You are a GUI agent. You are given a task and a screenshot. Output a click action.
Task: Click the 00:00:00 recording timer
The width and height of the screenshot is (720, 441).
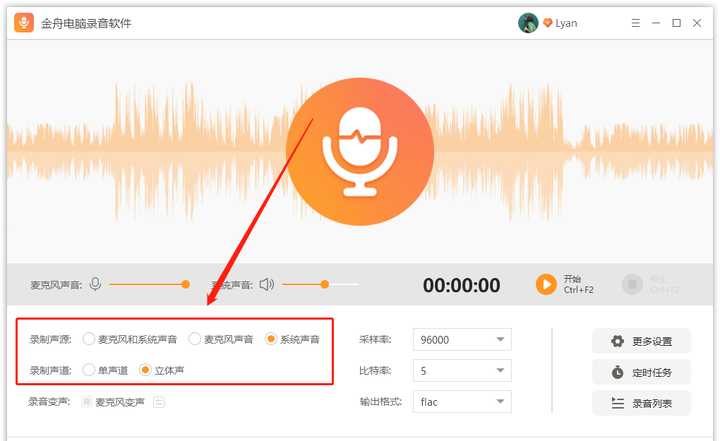coord(461,285)
